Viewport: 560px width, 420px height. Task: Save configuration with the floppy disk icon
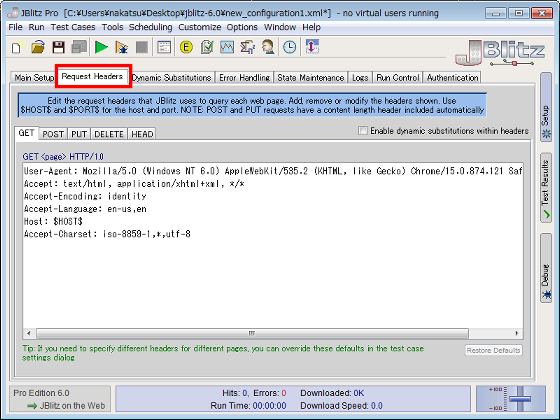pos(59,47)
